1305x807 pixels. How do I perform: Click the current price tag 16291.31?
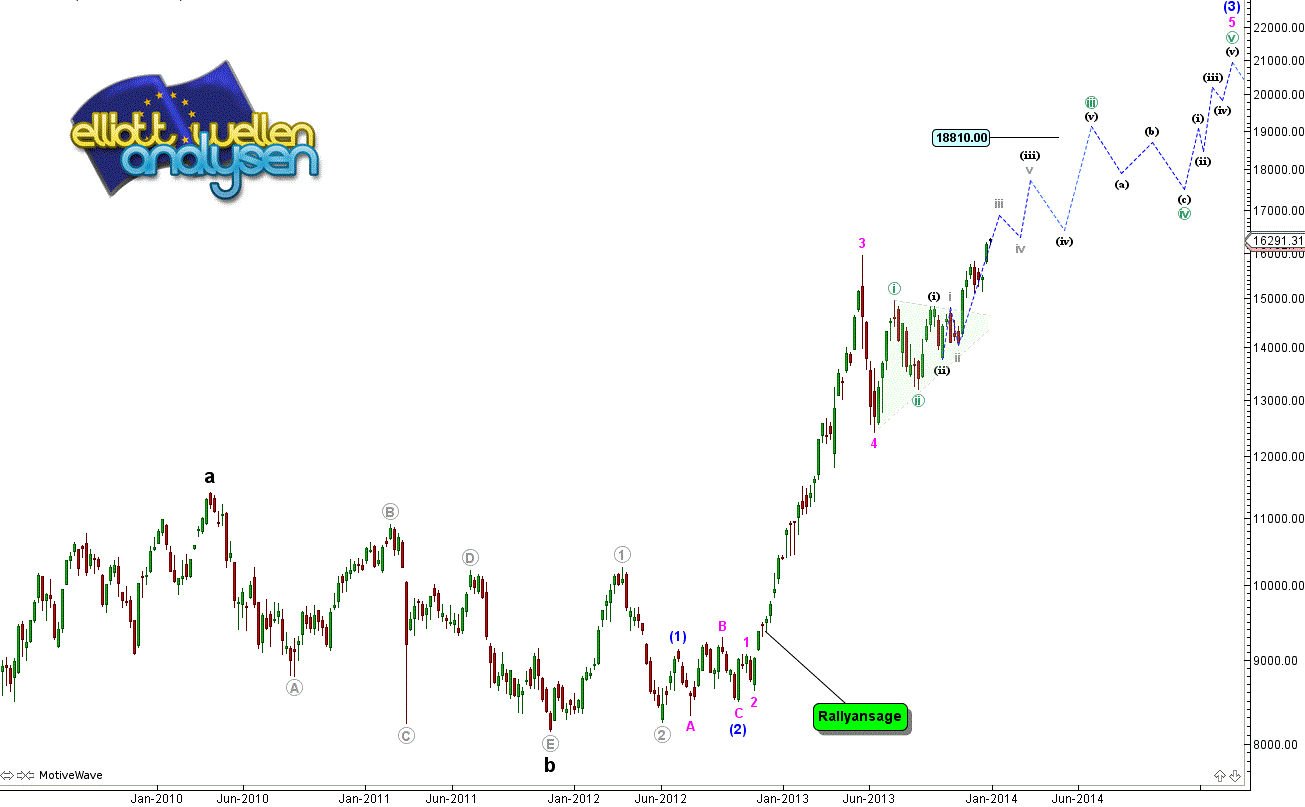[x=1275, y=241]
